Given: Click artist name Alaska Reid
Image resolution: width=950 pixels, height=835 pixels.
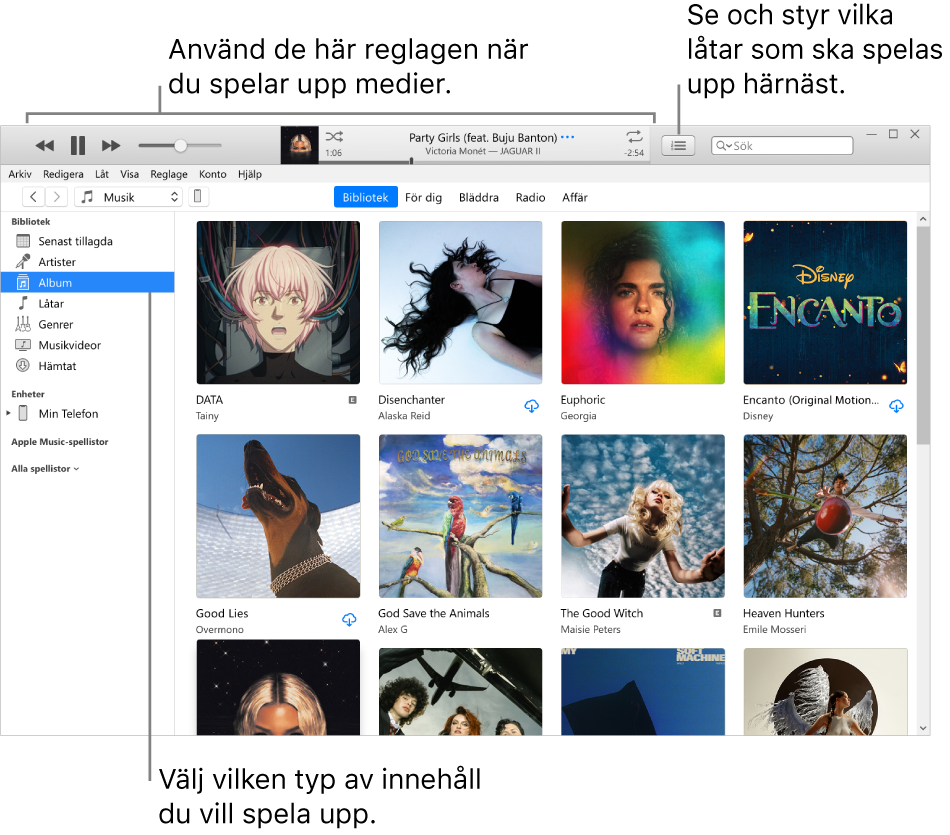Looking at the screenshot, I should 404,416.
